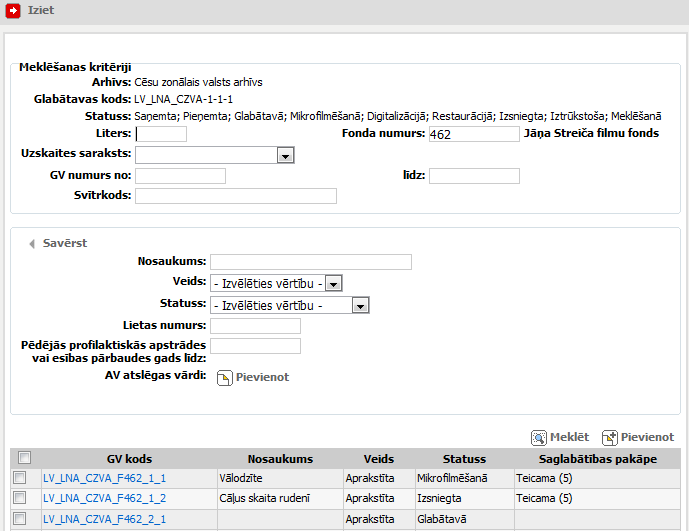689x531 pixels.
Task: Open the LV_LNA_CZVA_F462_2_1 link
Action: 104,519
